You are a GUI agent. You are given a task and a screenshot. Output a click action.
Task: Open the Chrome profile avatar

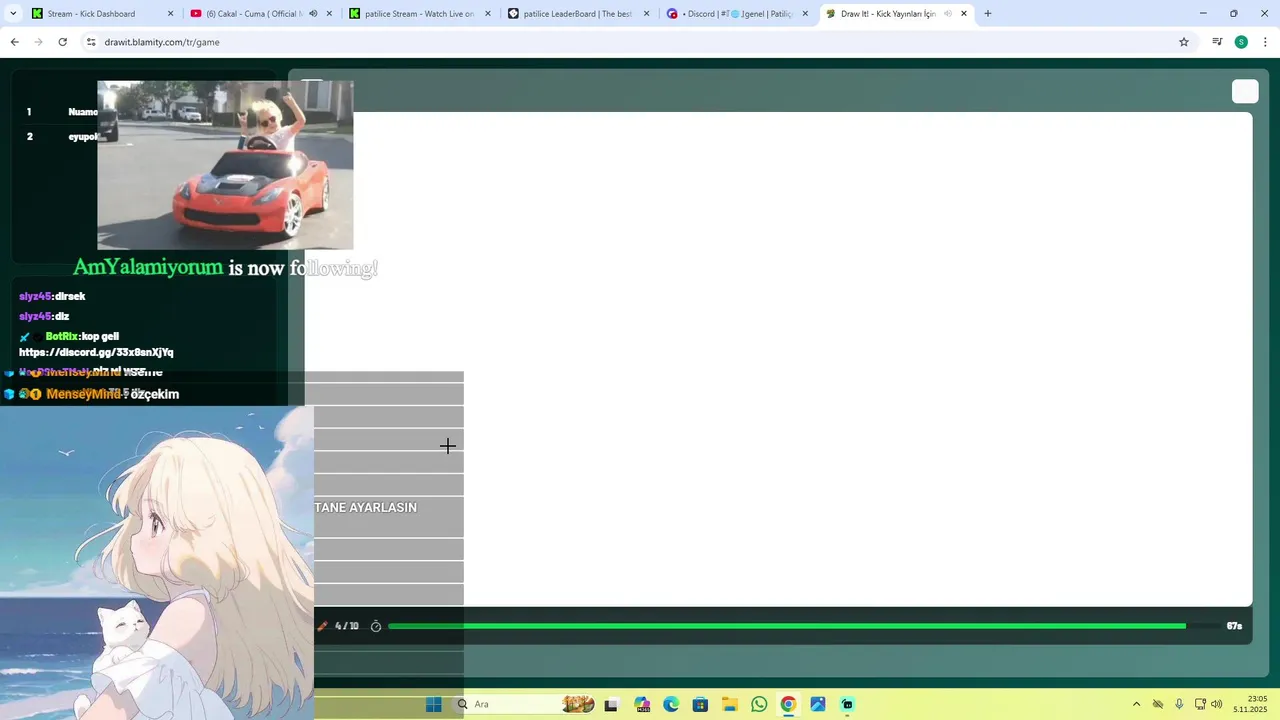click(x=1241, y=42)
